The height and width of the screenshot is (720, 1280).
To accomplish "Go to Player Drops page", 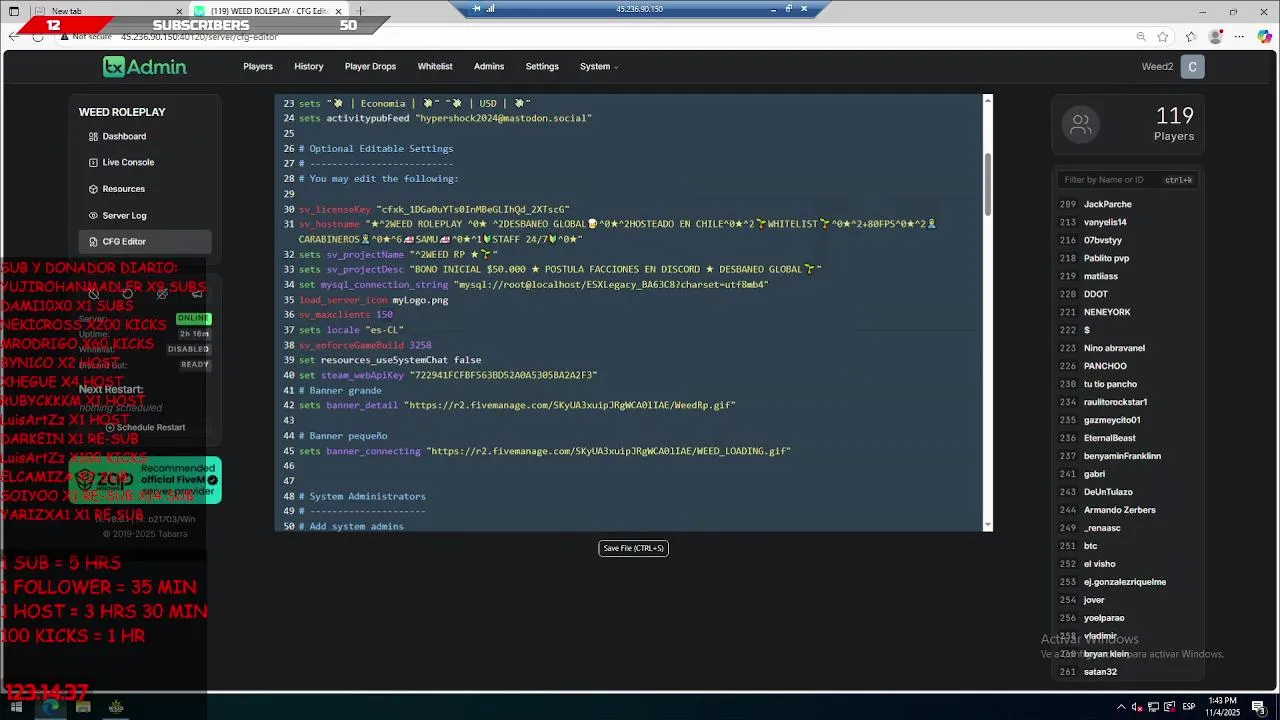I will pos(370,67).
